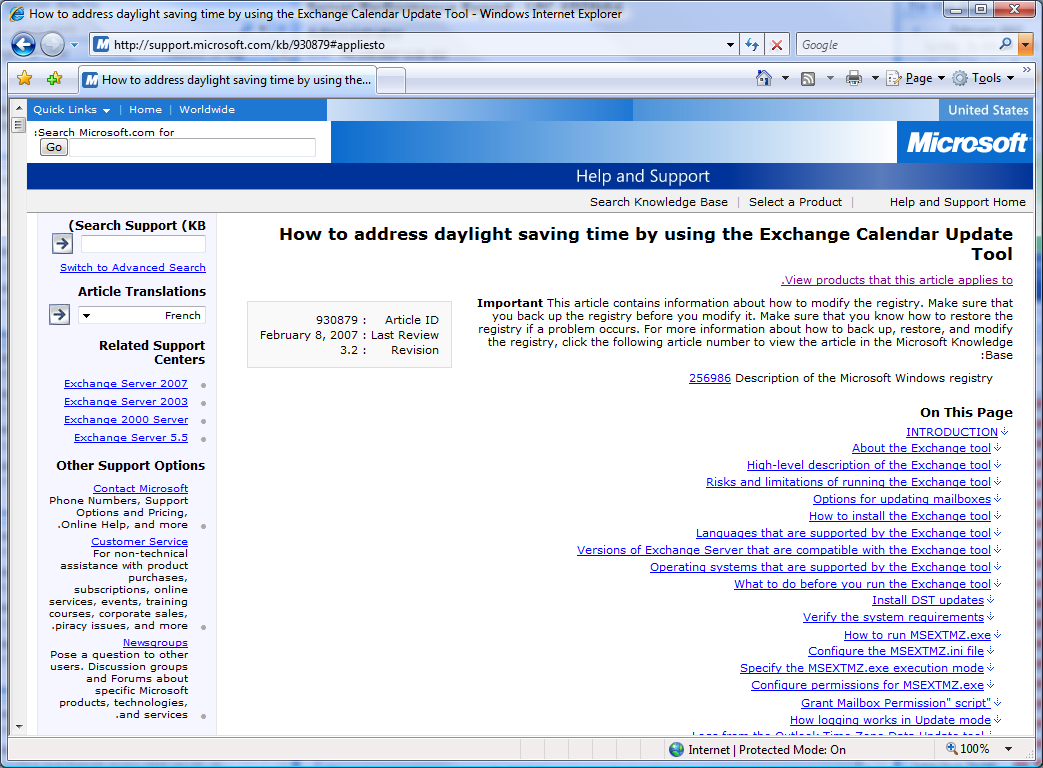The height and width of the screenshot is (768, 1043).
Task: Open the Page menu
Action: 916,78
